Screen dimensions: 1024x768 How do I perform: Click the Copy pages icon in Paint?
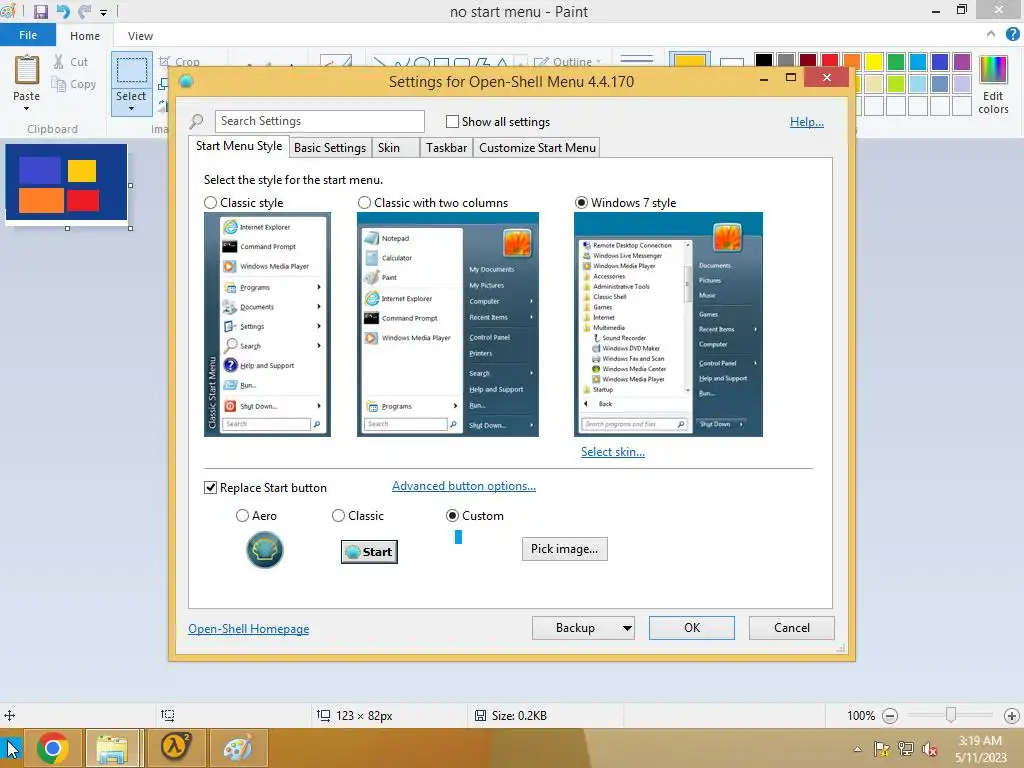click(59, 84)
